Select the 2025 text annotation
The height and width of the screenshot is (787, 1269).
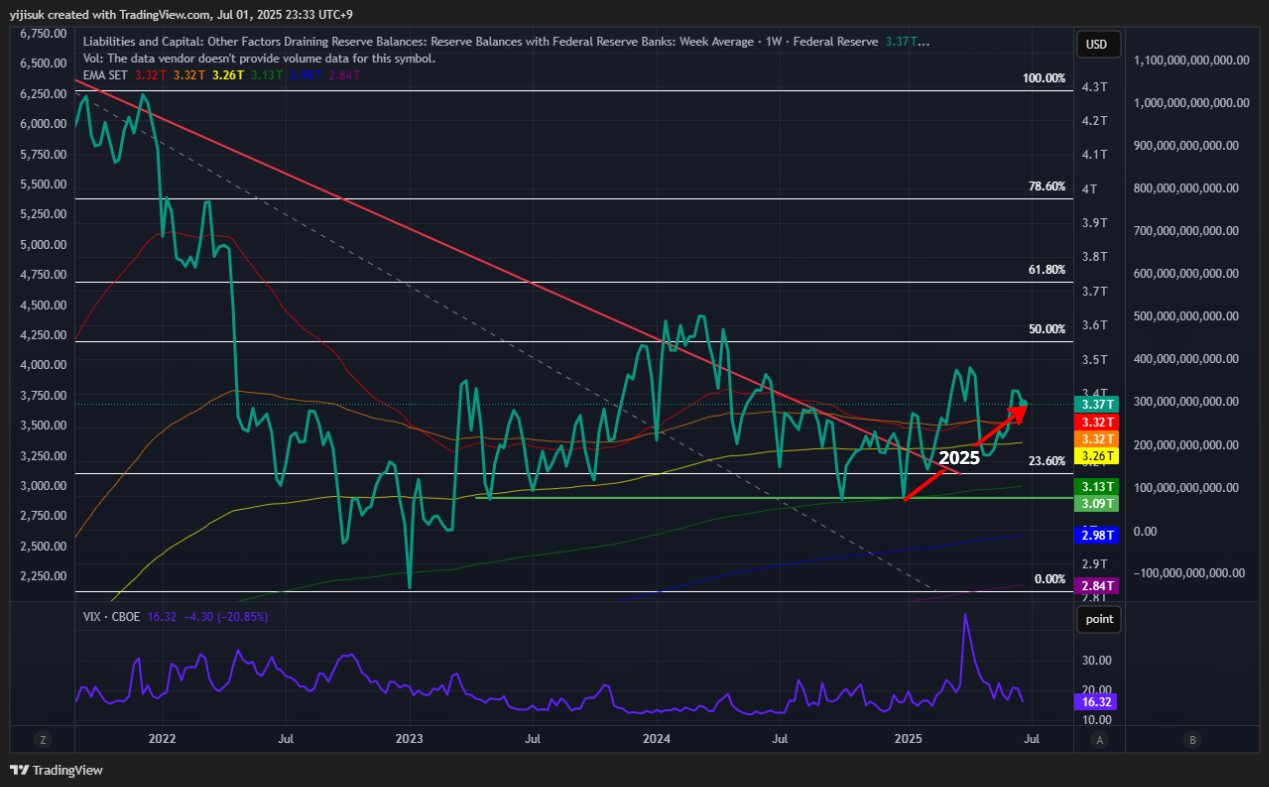(959, 457)
